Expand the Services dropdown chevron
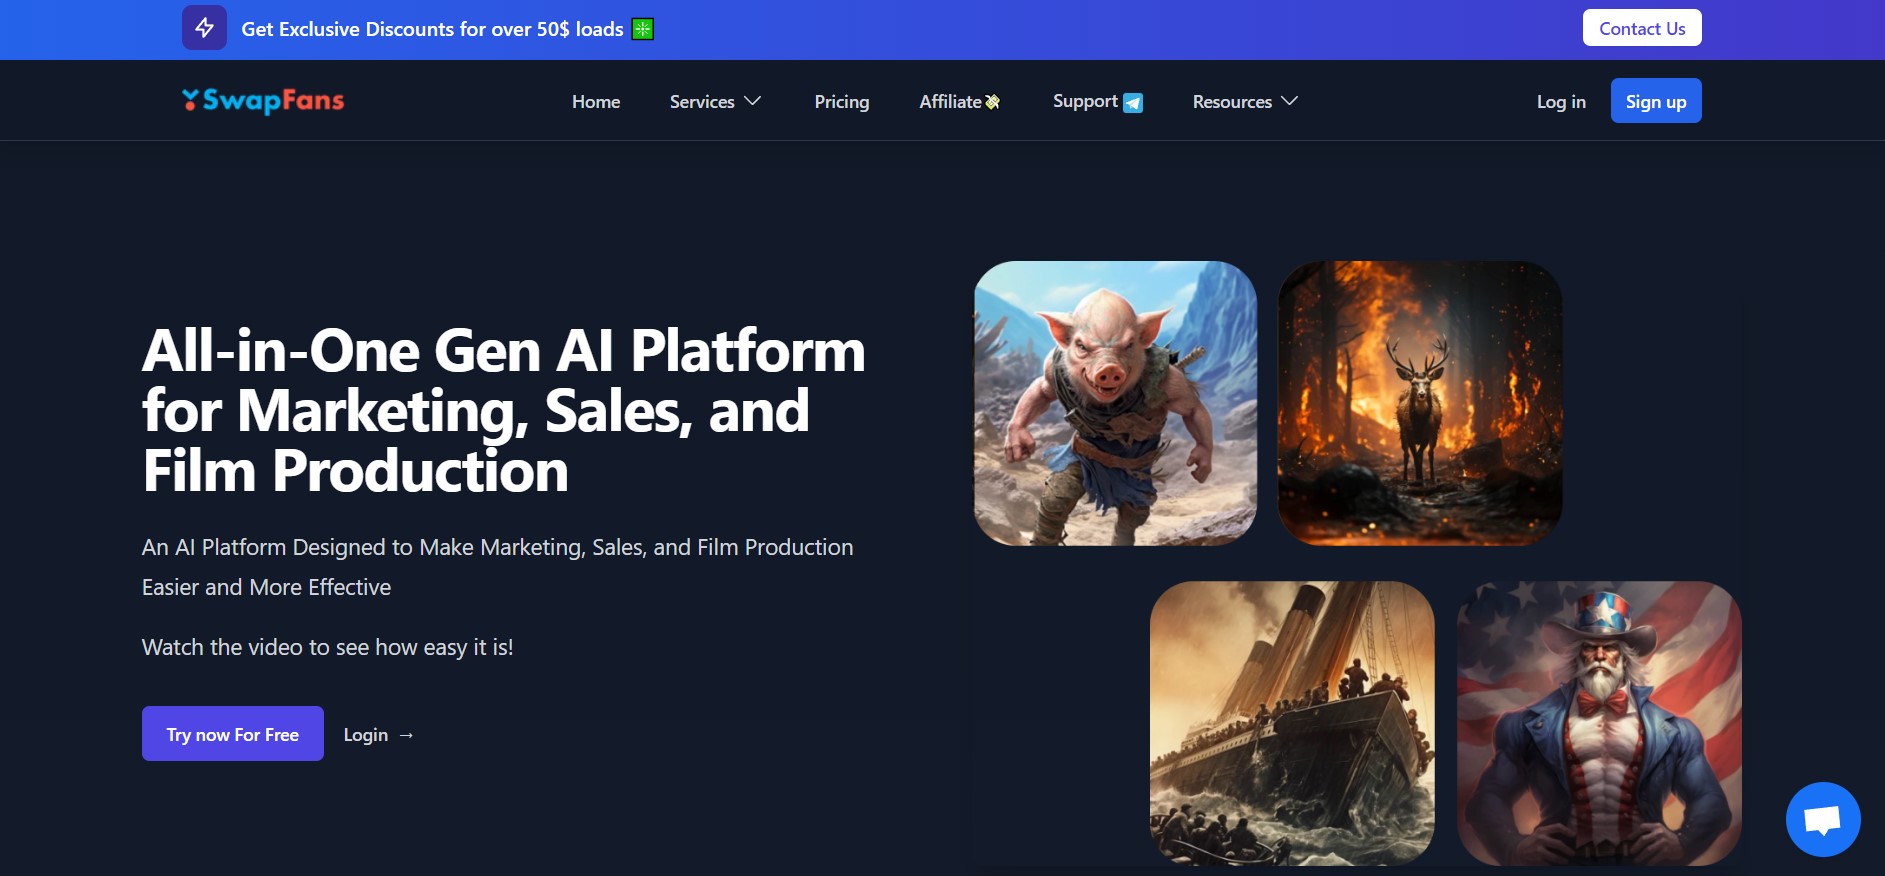 (x=753, y=101)
